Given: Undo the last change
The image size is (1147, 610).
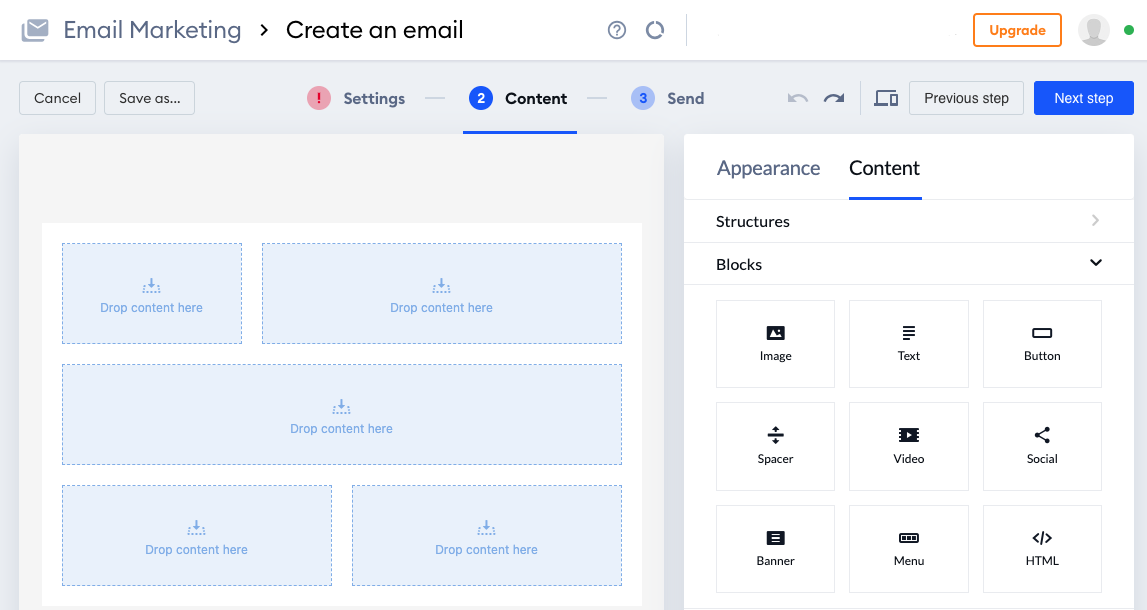Looking at the screenshot, I should (x=797, y=98).
